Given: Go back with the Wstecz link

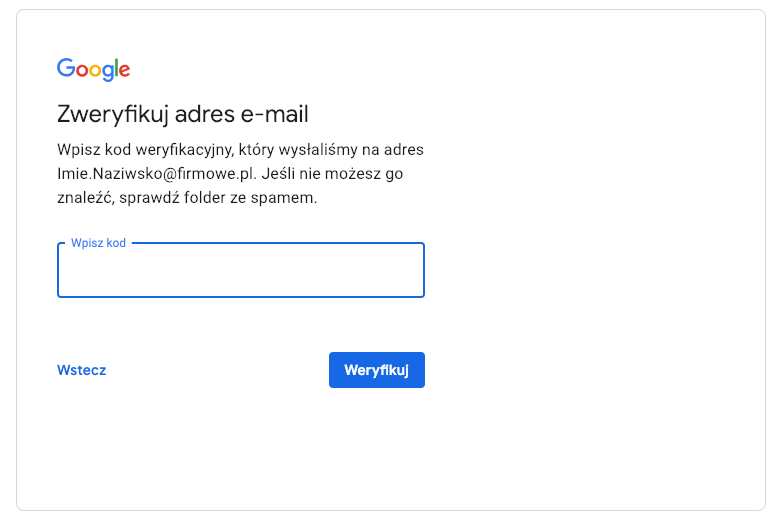Looking at the screenshot, I should click(82, 370).
